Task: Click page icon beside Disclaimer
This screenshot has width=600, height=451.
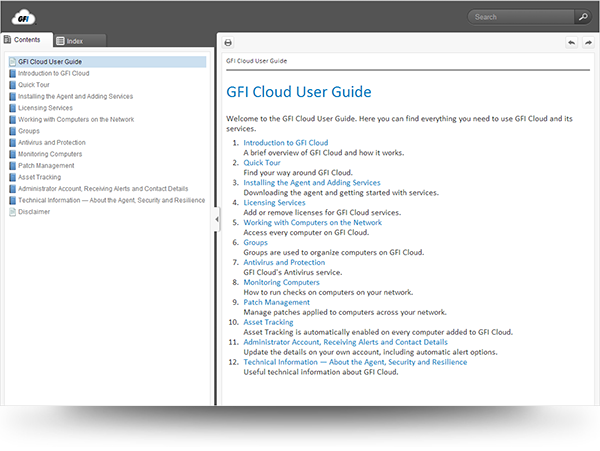Action: (x=13, y=212)
